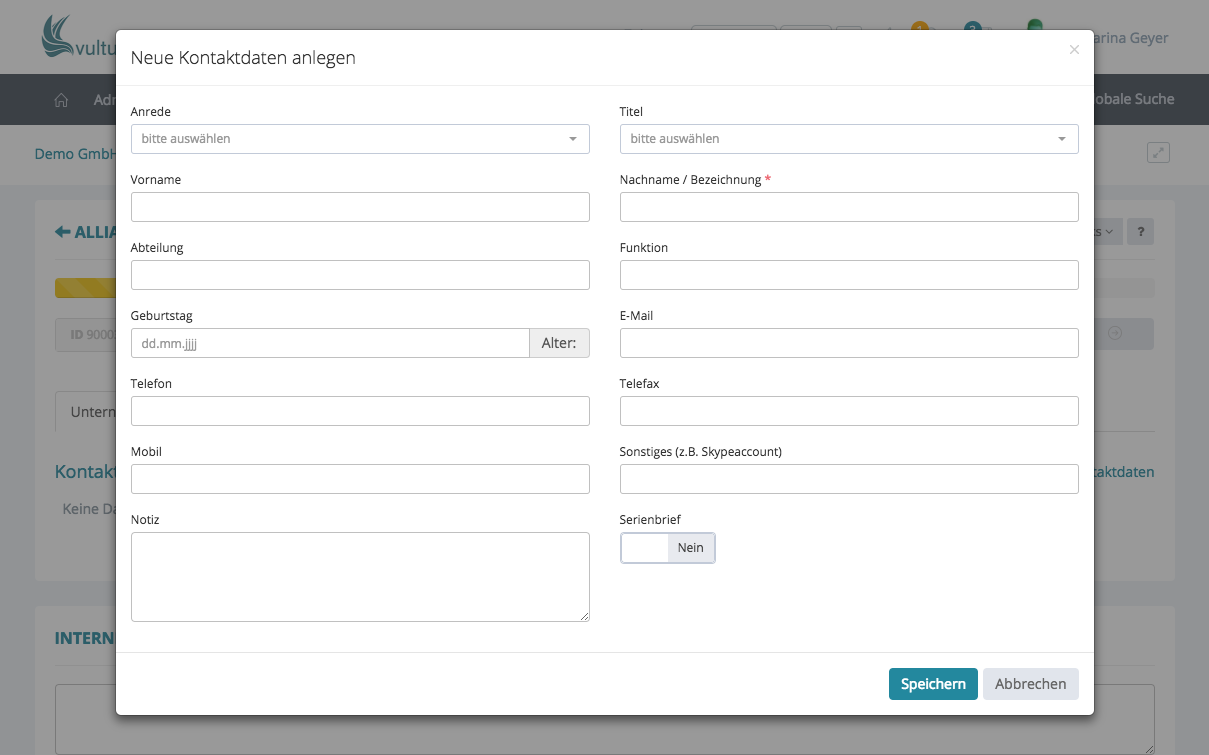
Task: Click the circled arrow icon beside the dialog
Action: (x=1114, y=334)
